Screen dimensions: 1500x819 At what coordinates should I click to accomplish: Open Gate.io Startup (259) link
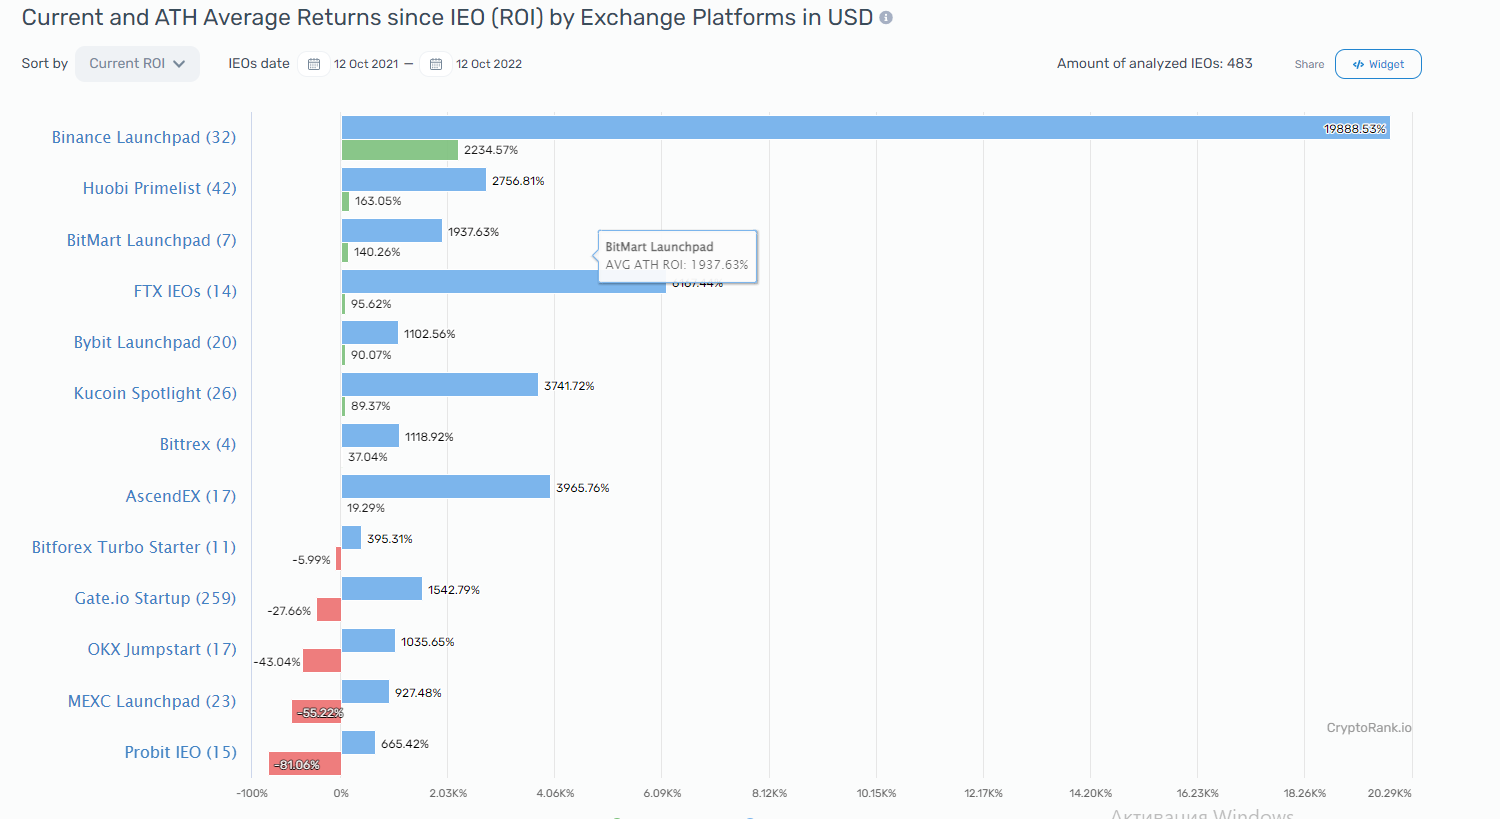[x=155, y=599]
